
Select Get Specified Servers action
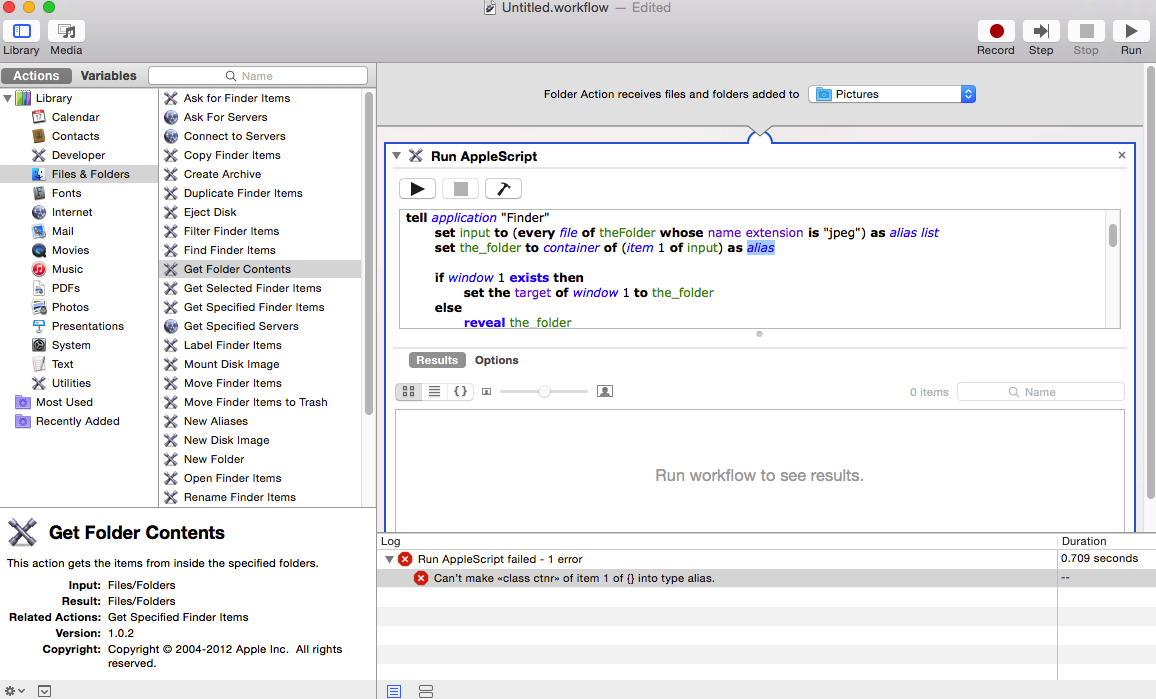pyautogui.click(x=241, y=327)
